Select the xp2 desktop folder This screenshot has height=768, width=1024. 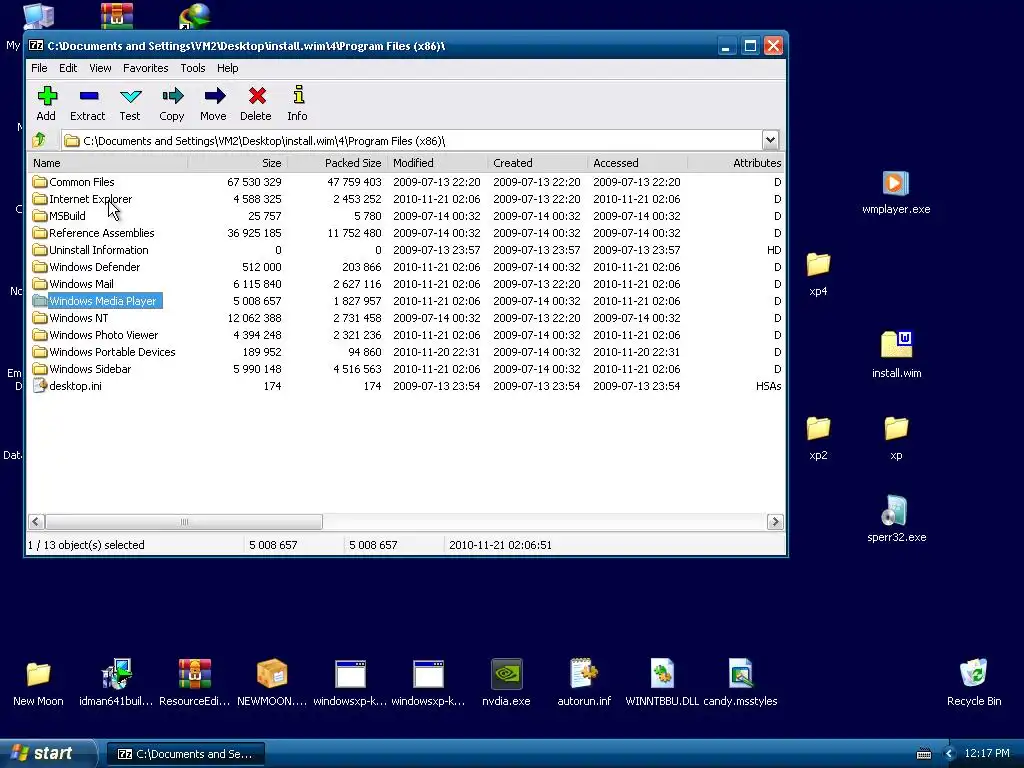click(818, 438)
